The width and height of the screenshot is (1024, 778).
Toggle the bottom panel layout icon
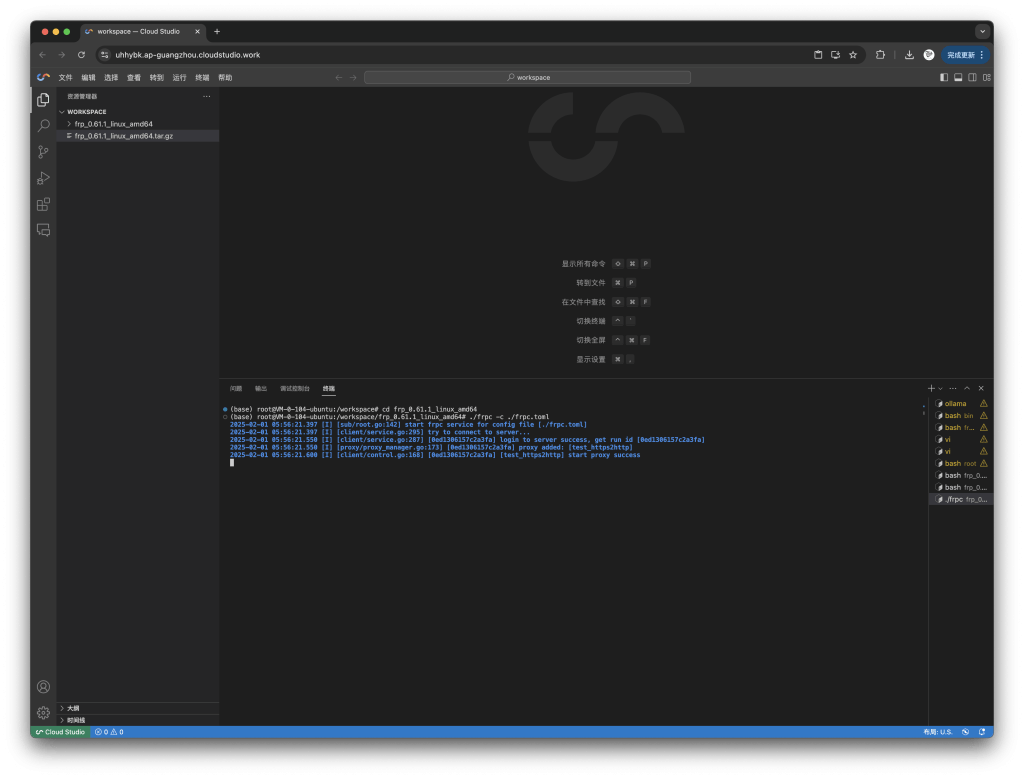click(x=958, y=77)
